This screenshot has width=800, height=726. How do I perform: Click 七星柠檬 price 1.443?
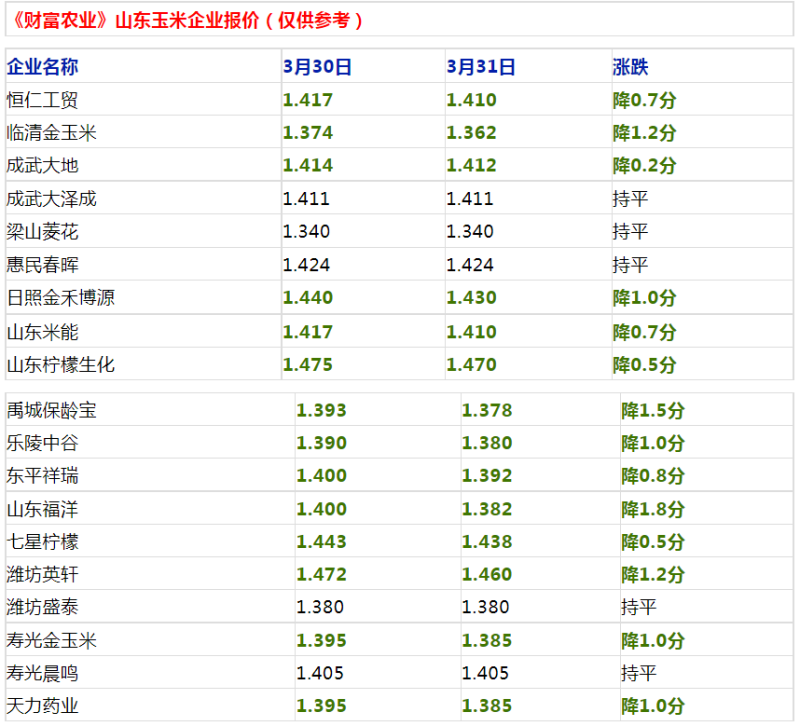(x=321, y=542)
